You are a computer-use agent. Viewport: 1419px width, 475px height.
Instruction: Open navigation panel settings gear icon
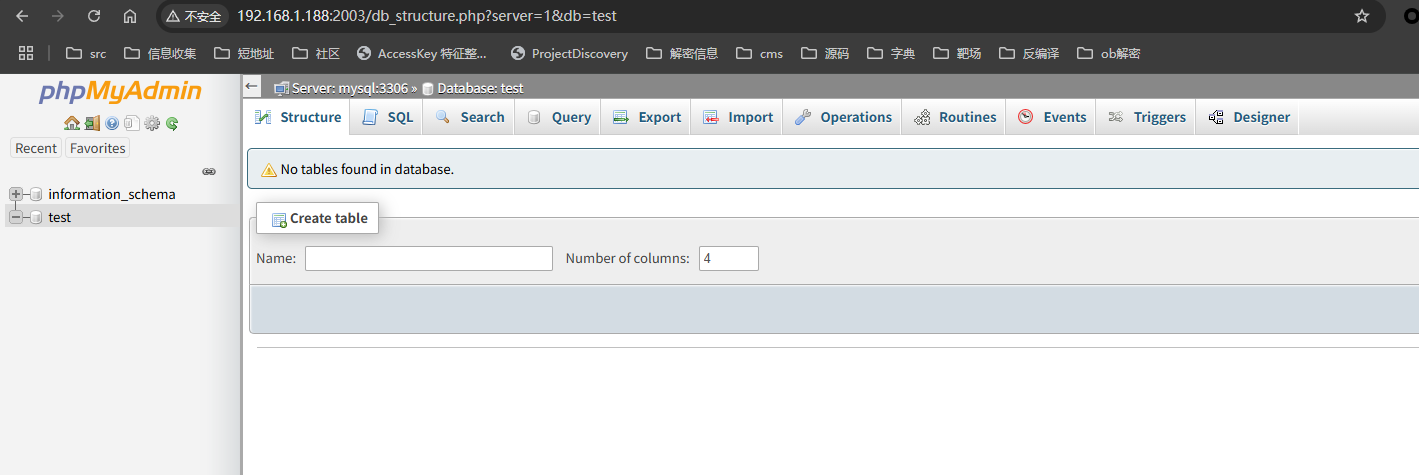point(152,124)
